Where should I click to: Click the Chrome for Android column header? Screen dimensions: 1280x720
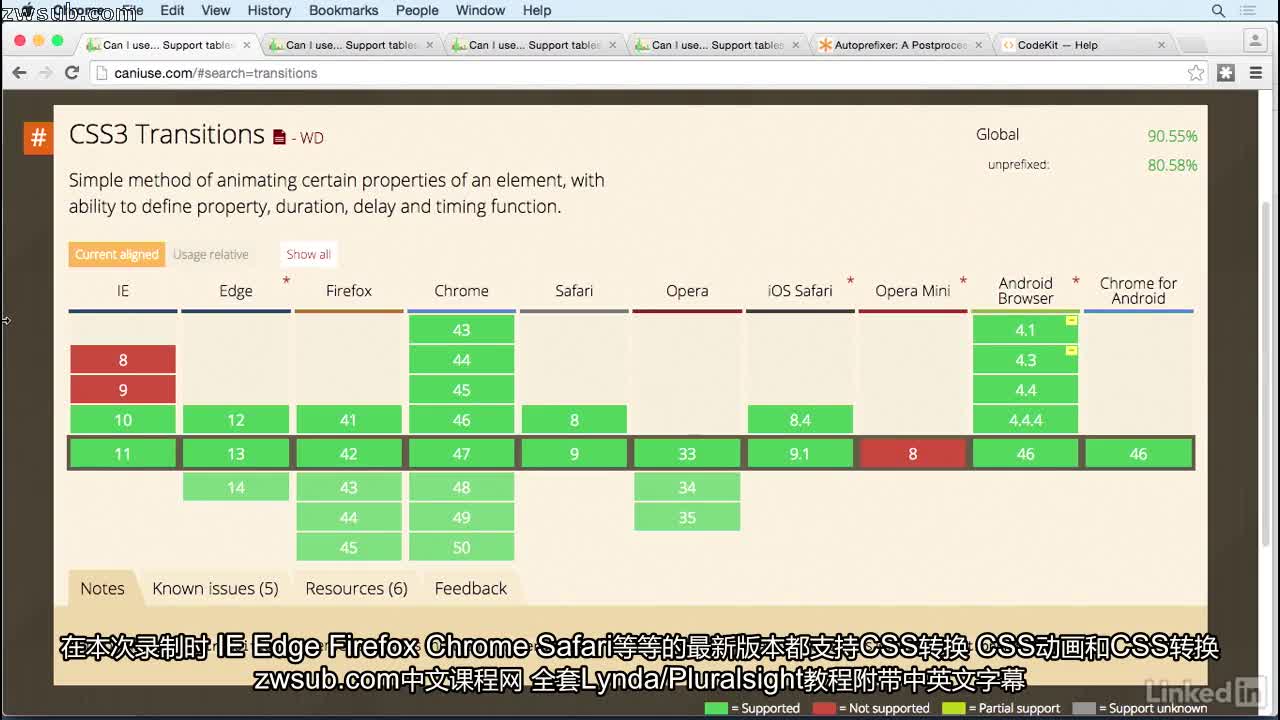pos(1138,291)
